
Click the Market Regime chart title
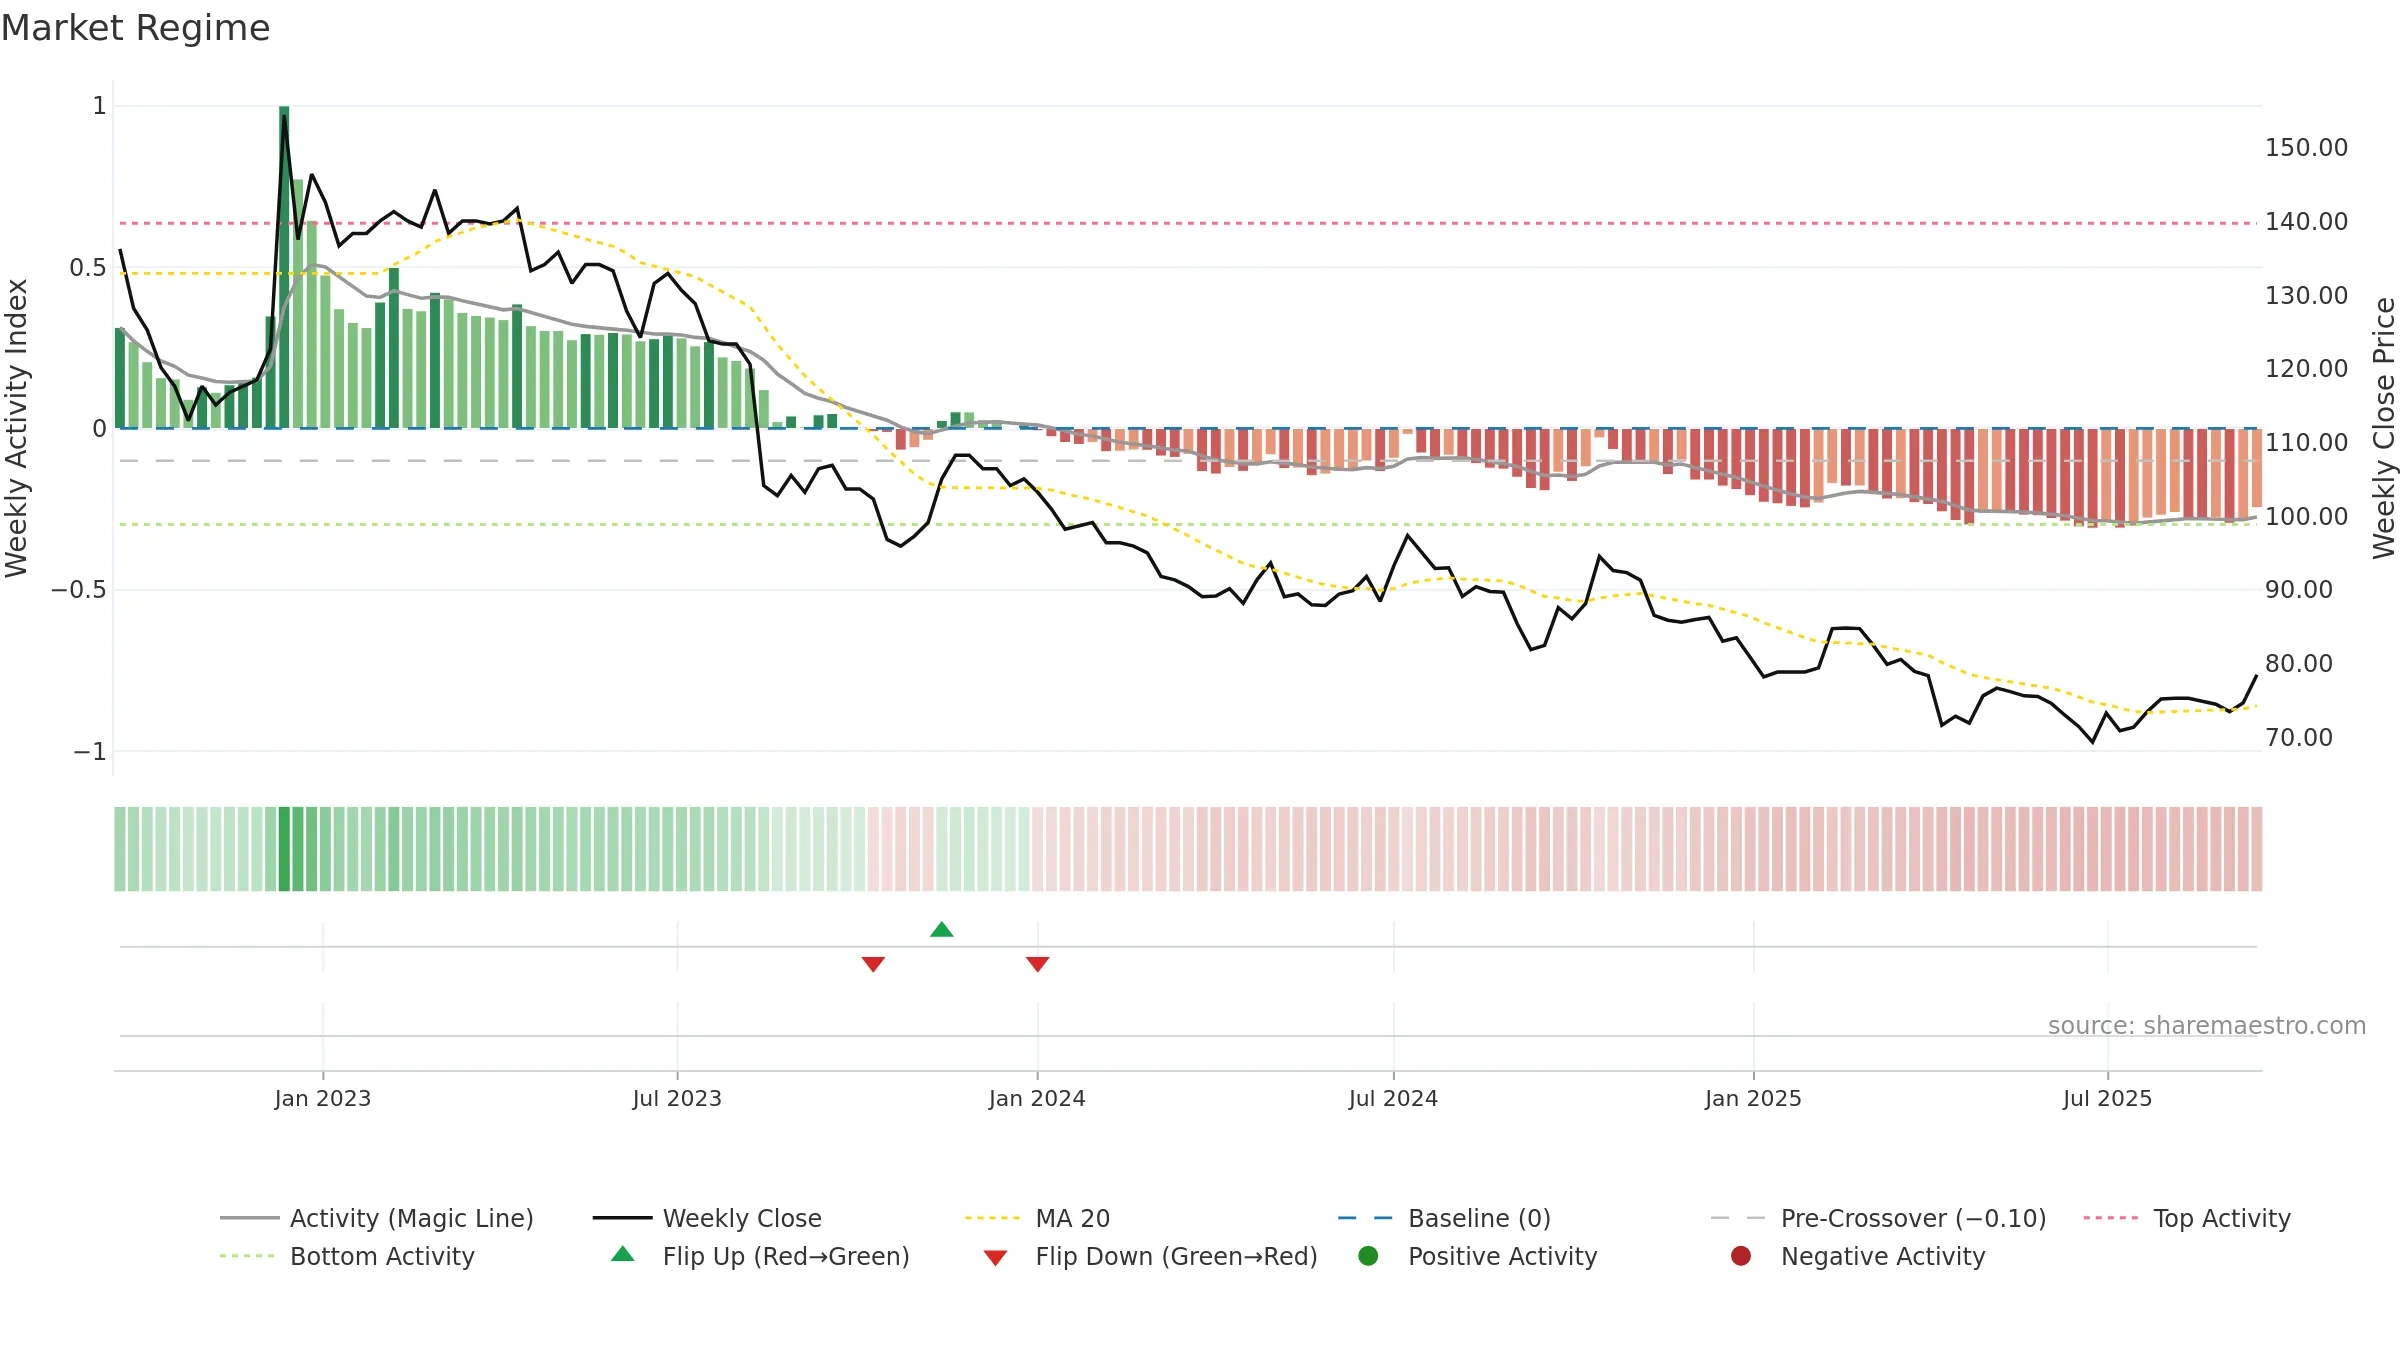[135, 28]
